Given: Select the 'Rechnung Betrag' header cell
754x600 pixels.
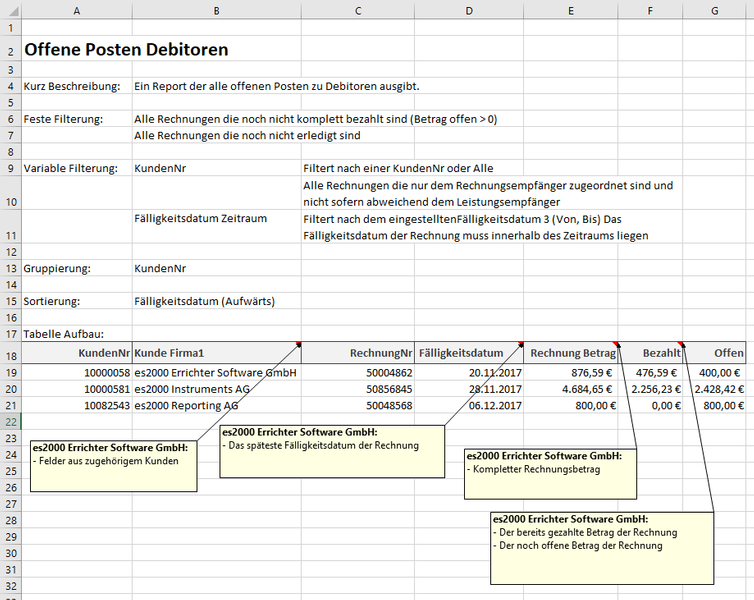Looking at the screenshot, I should (571, 353).
